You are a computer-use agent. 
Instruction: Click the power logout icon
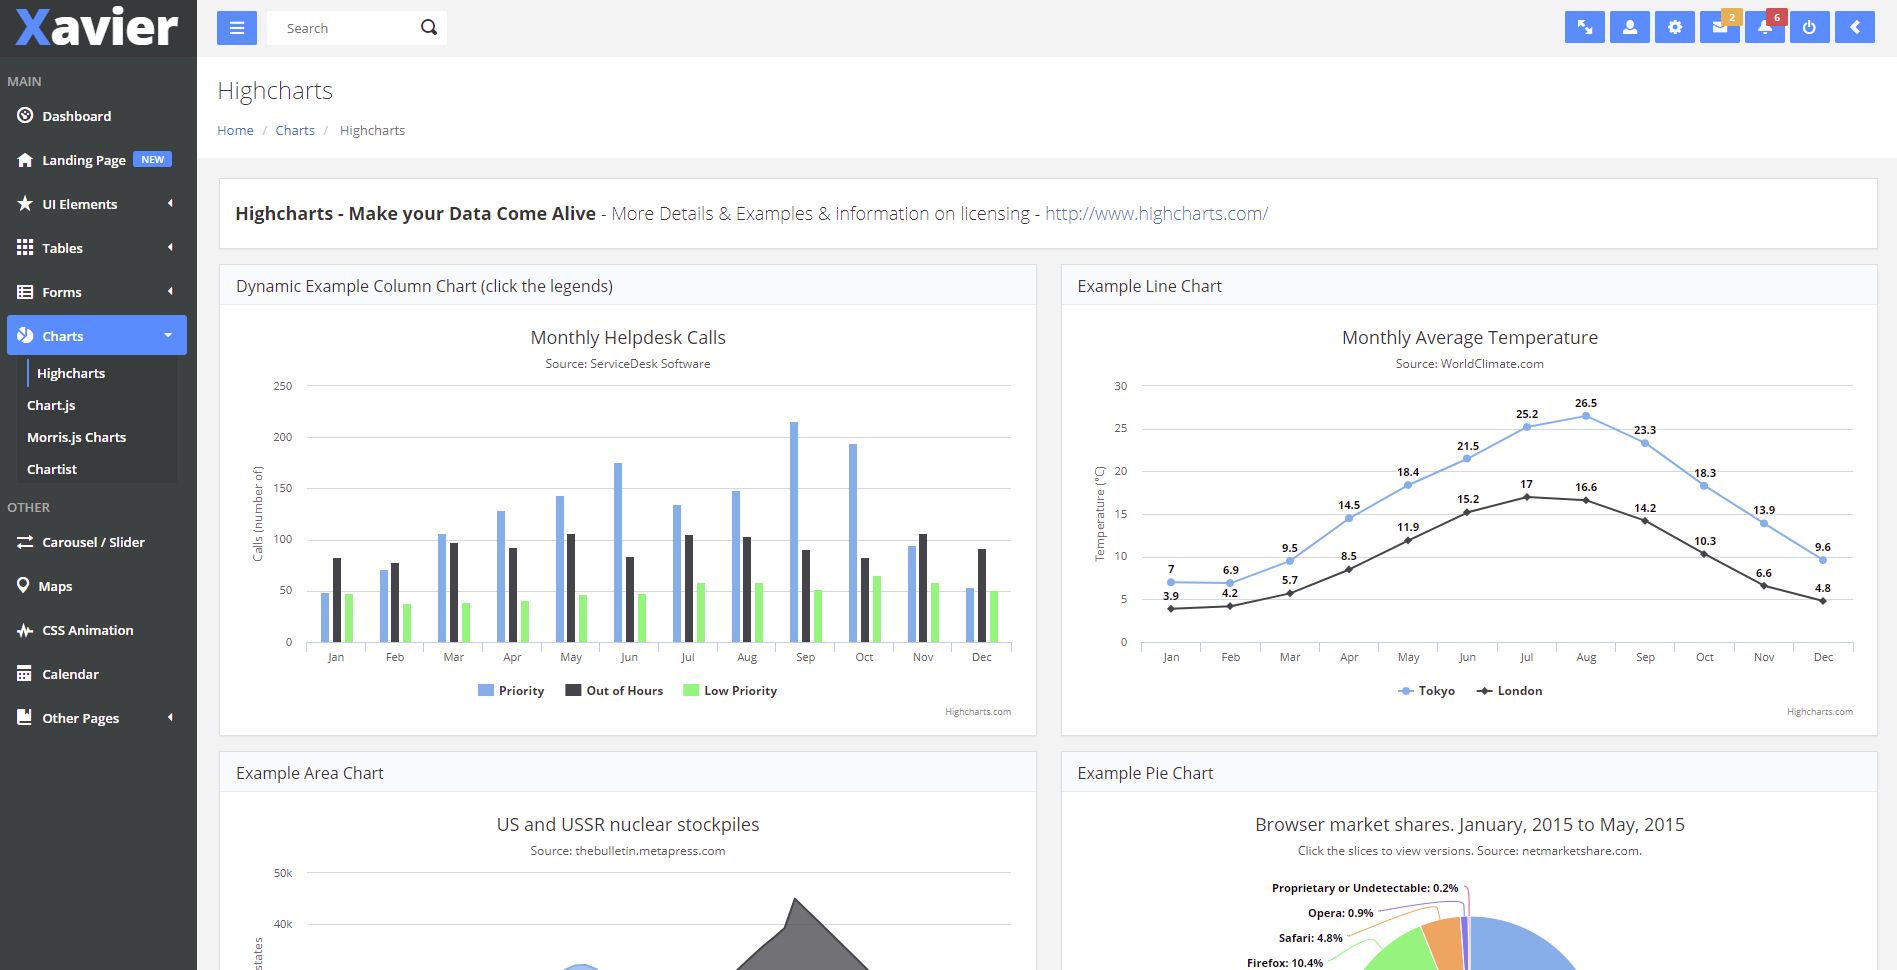(1809, 28)
